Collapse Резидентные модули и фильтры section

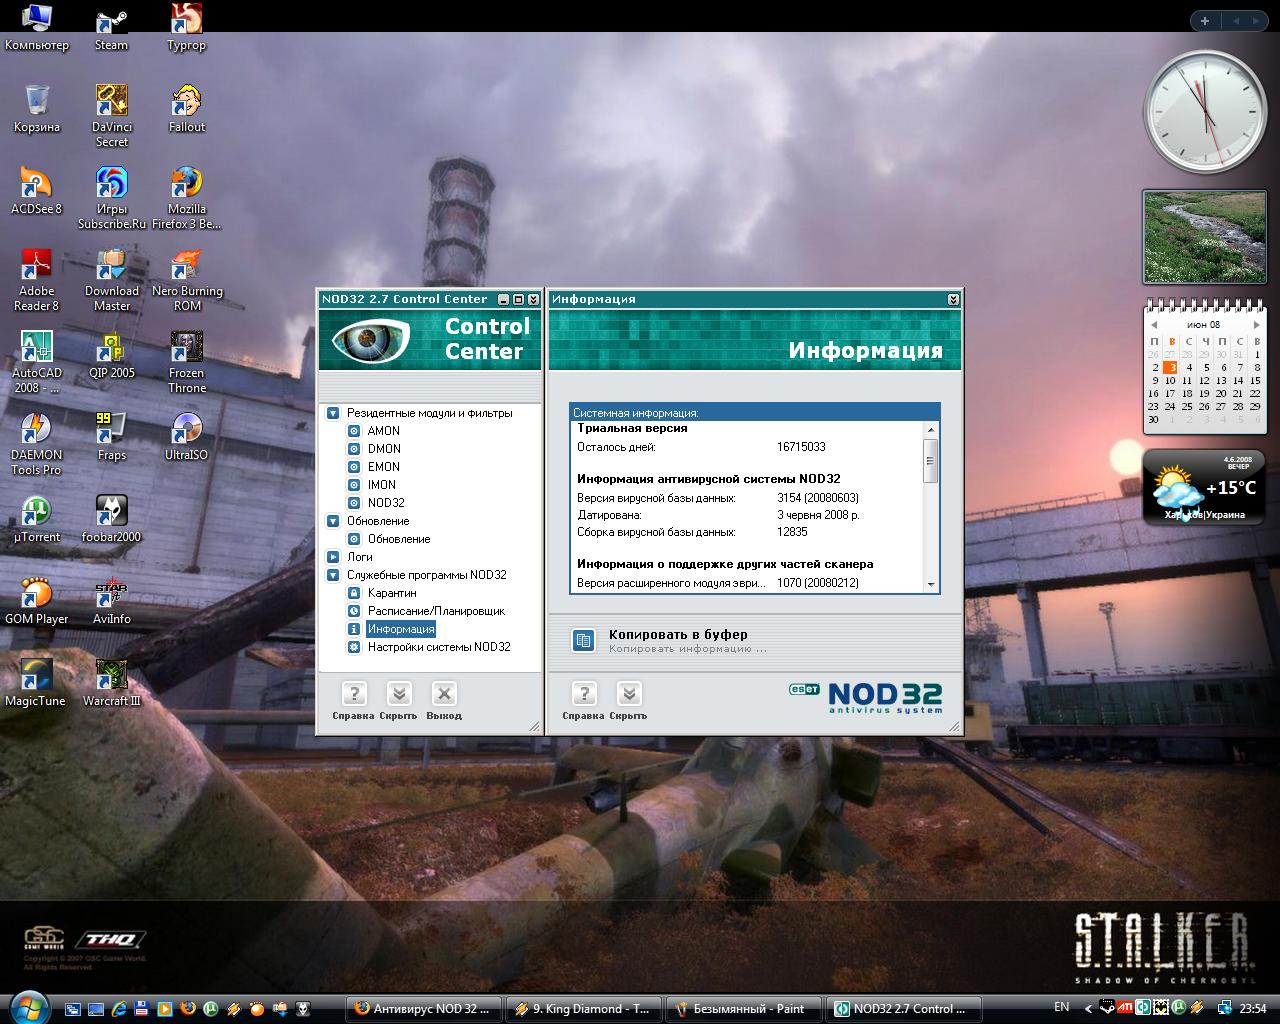pyautogui.click(x=333, y=413)
